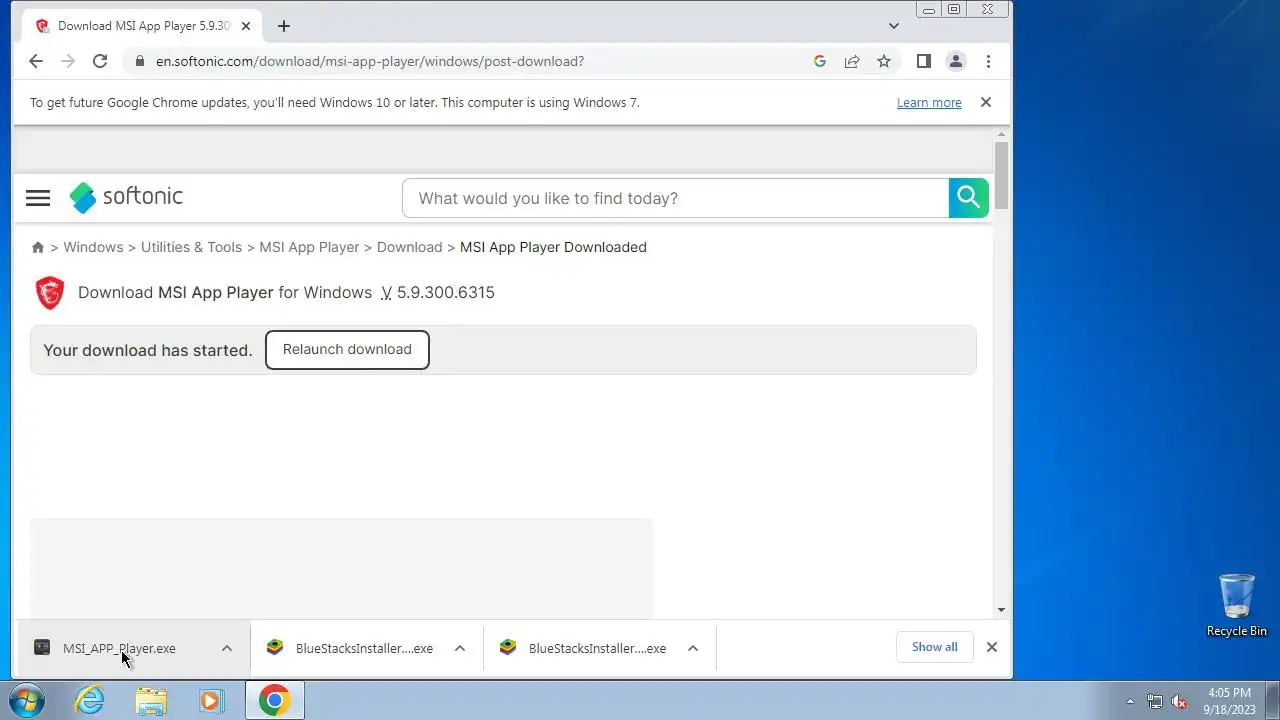Open Download breadcrumb link
The width and height of the screenshot is (1280, 720).
point(409,247)
